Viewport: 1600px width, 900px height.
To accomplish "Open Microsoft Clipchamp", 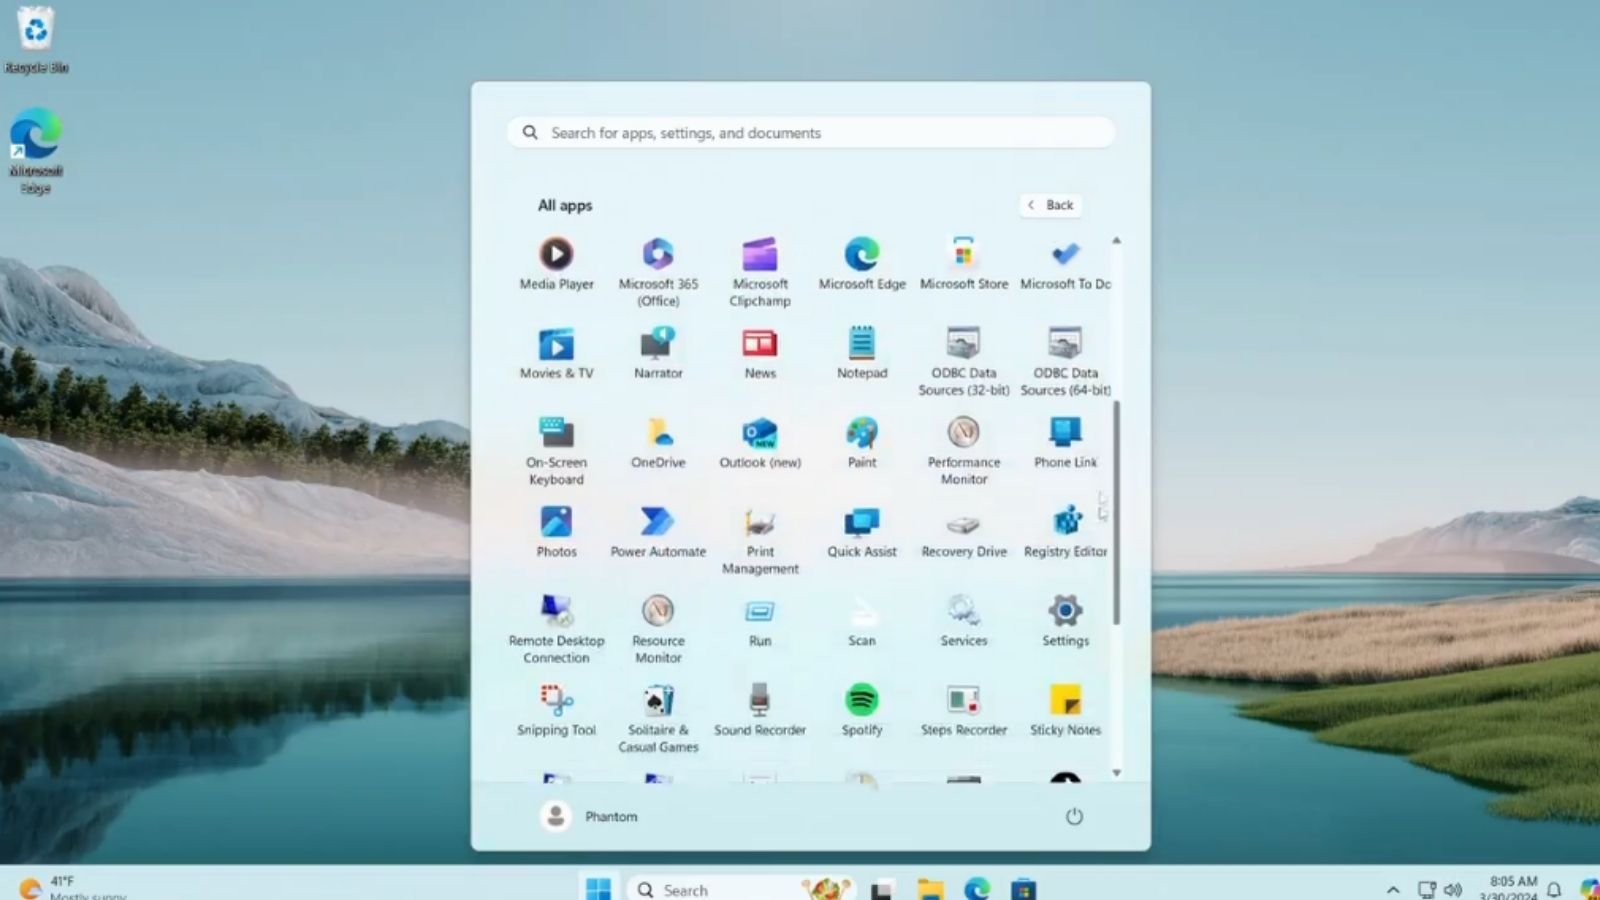I will pyautogui.click(x=760, y=272).
